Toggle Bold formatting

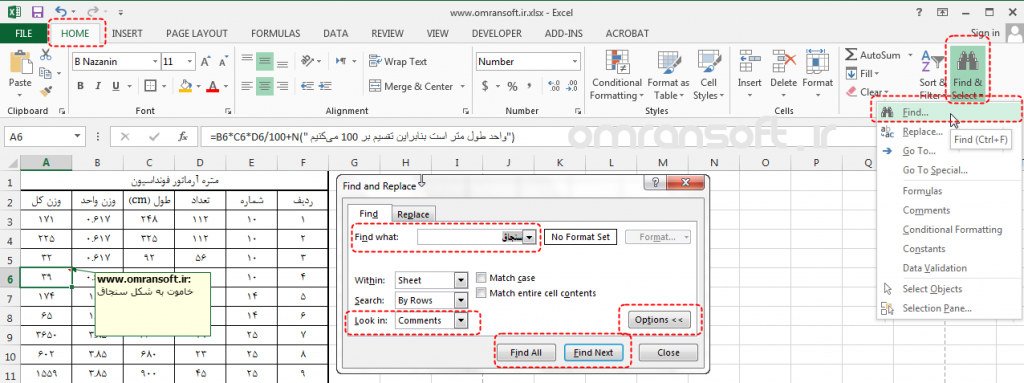80,86
